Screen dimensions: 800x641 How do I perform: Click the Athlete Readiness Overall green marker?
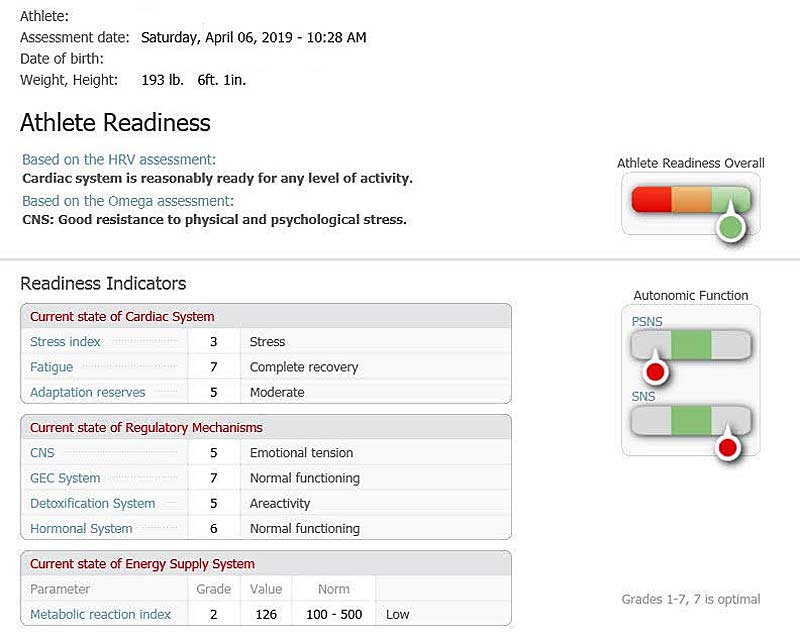(731, 227)
